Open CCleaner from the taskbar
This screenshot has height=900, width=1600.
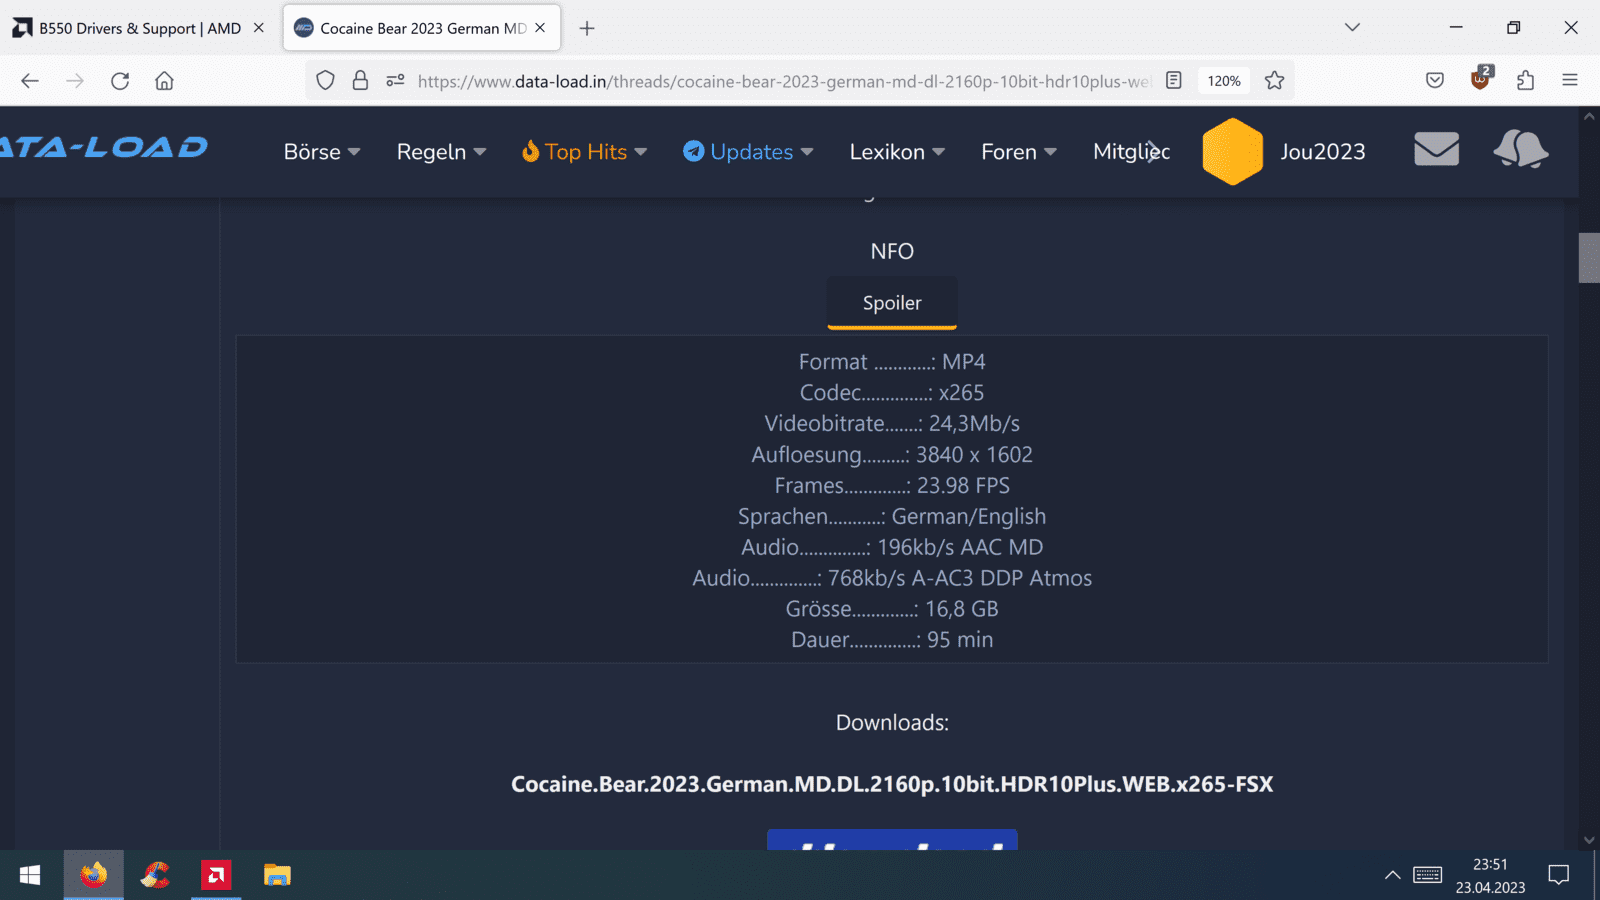[155, 875]
